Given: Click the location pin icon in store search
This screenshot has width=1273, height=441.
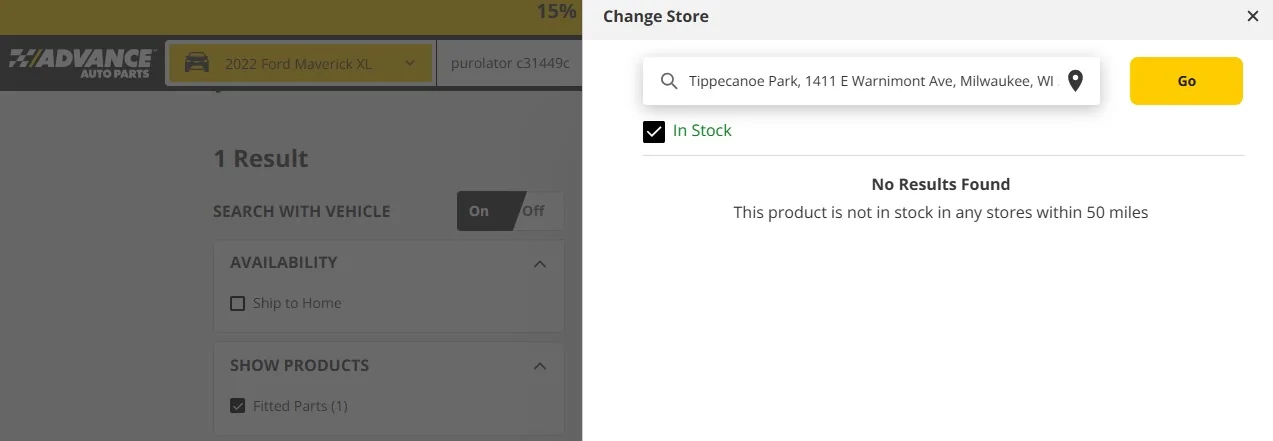Looking at the screenshot, I should (x=1075, y=81).
